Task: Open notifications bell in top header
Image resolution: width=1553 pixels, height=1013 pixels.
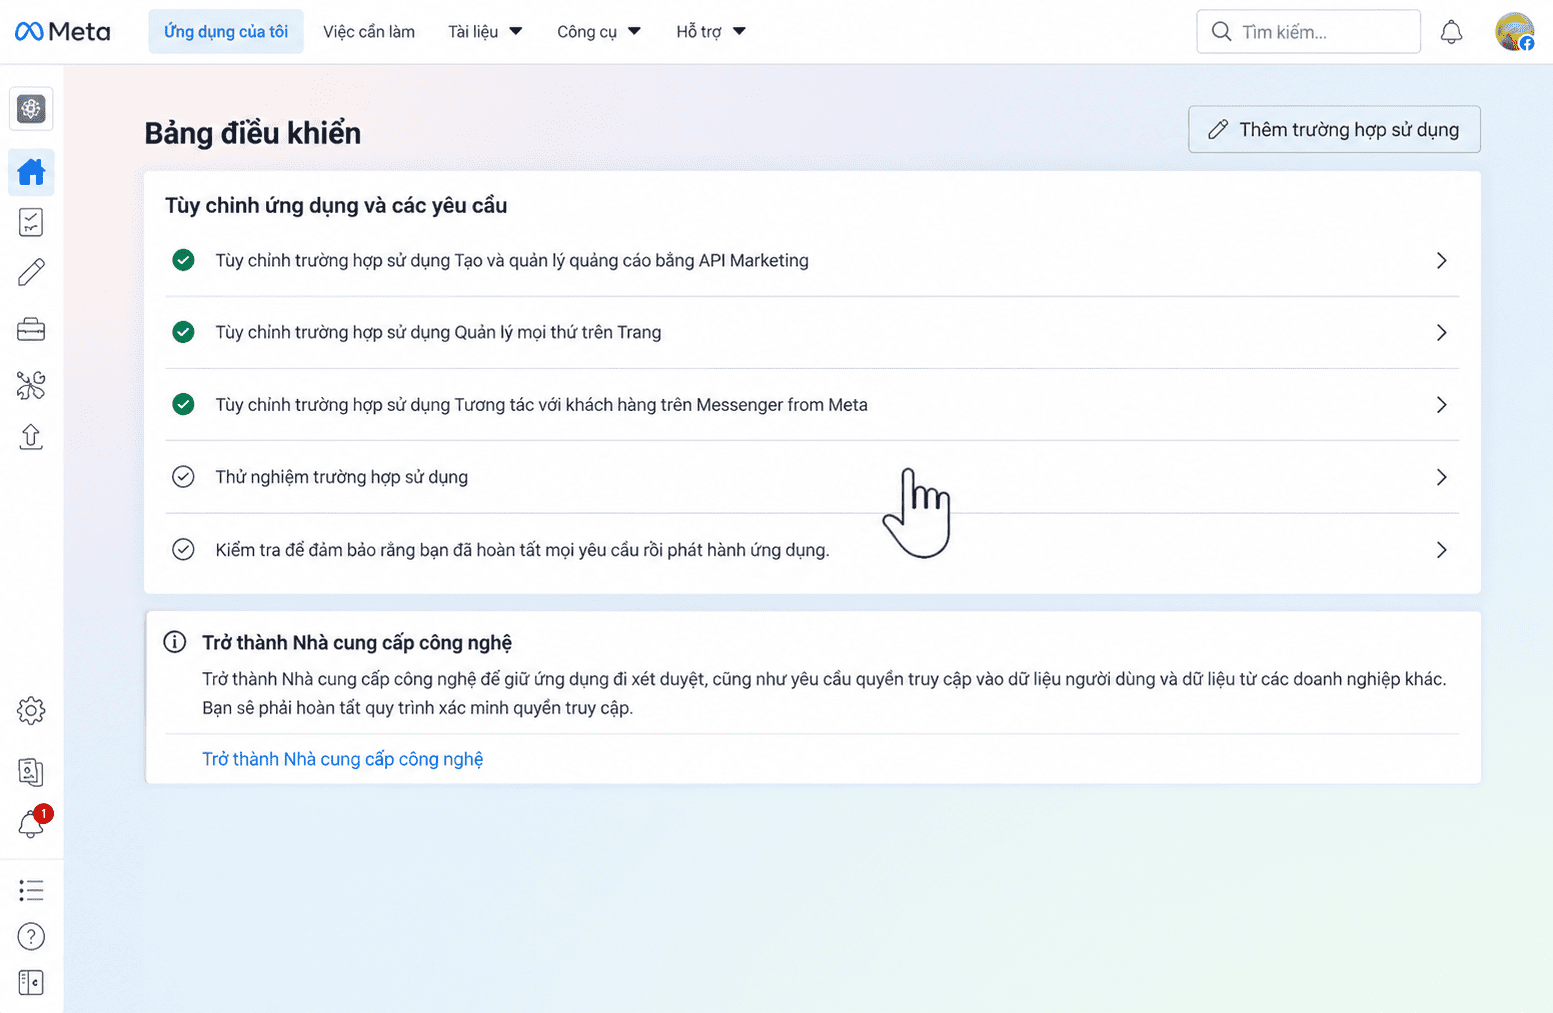Action: pyautogui.click(x=1451, y=32)
